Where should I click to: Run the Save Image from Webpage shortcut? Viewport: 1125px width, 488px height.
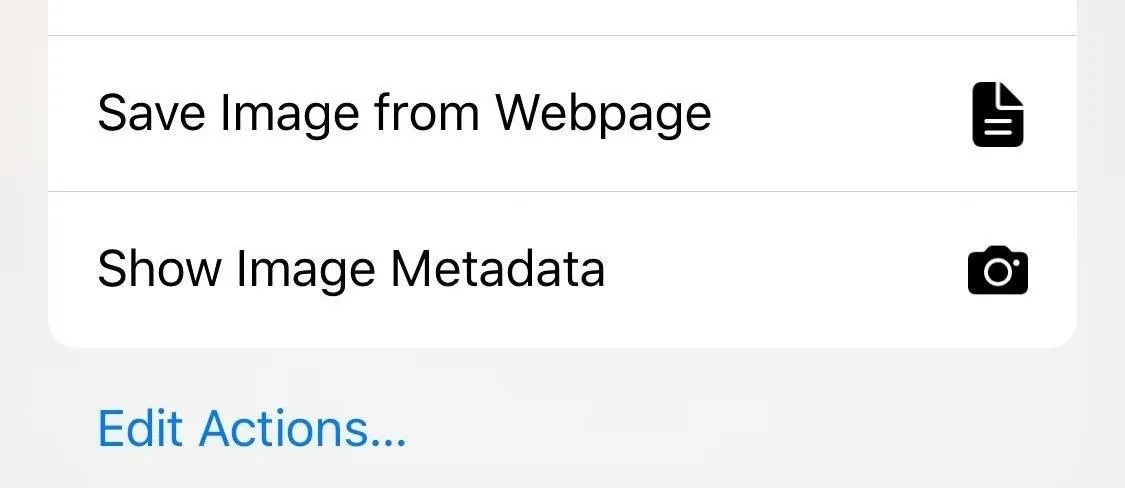pyautogui.click(x=562, y=113)
